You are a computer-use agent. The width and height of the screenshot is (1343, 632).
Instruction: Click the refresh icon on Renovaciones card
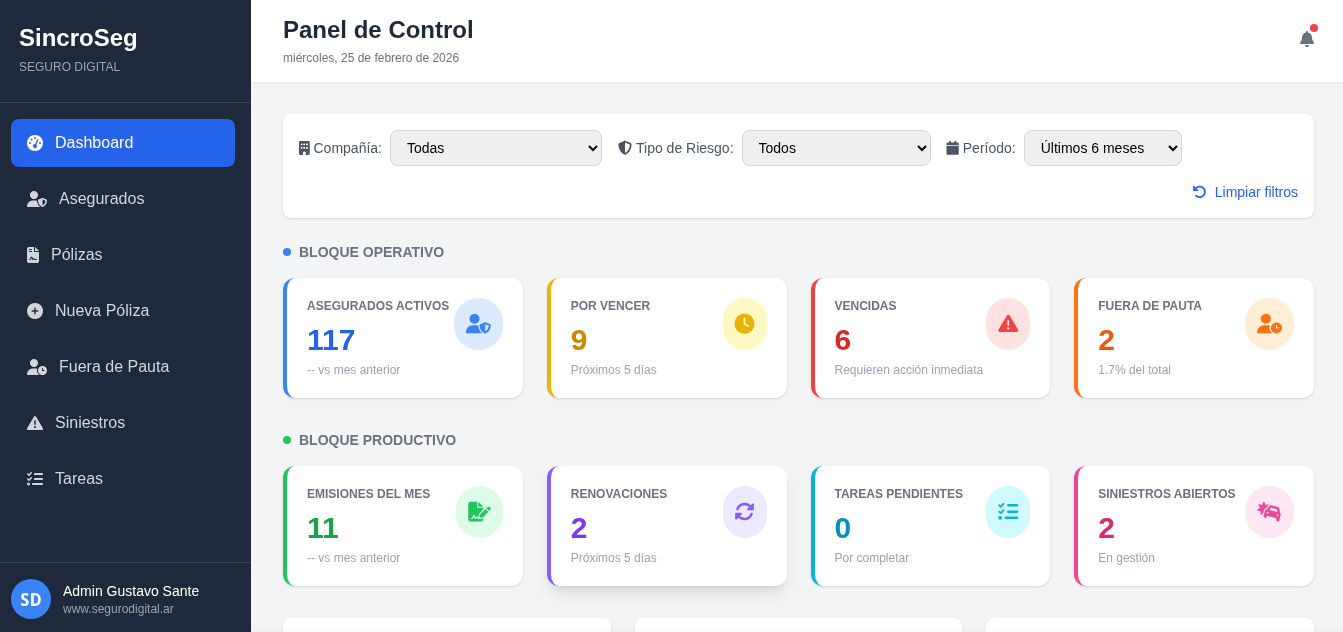(744, 511)
